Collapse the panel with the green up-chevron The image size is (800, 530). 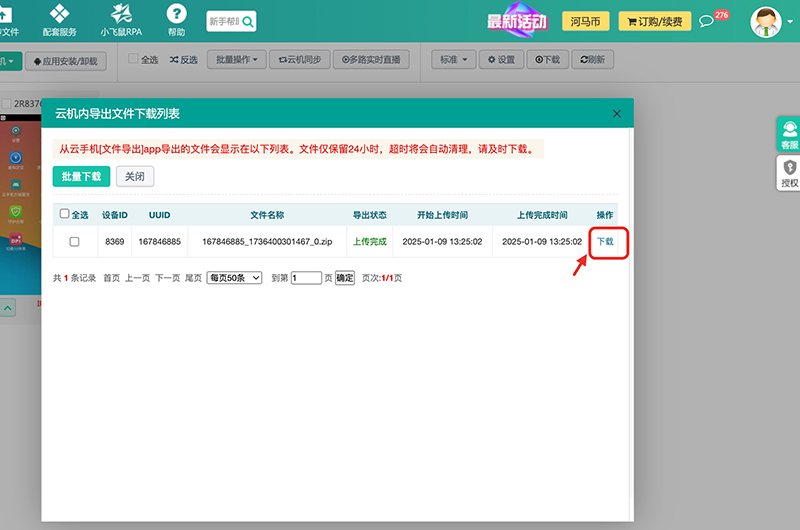click(x=8, y=308)
